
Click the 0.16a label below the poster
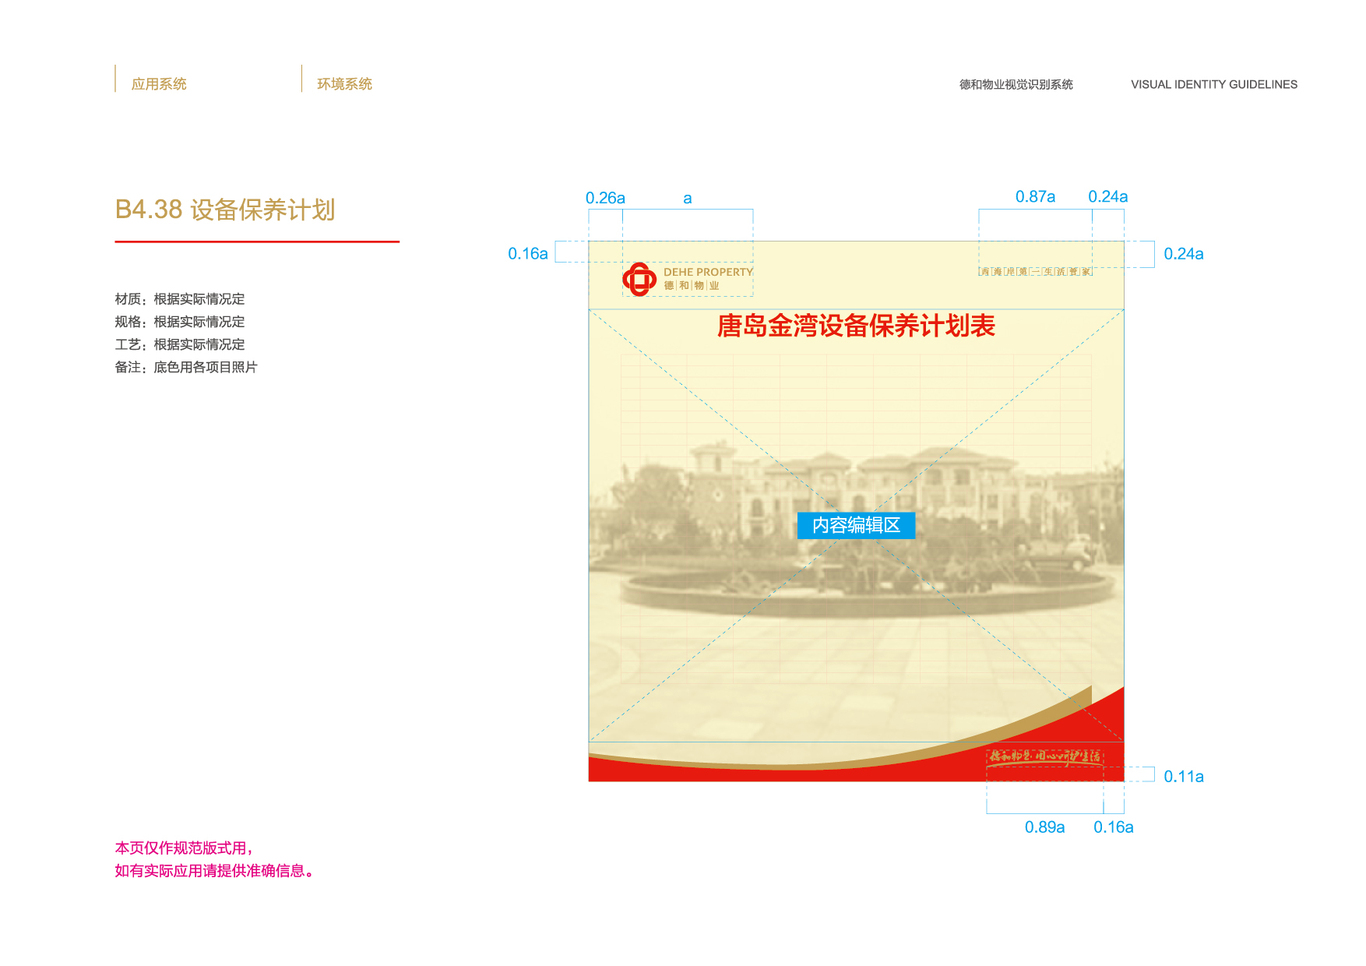pos(1113,827)
